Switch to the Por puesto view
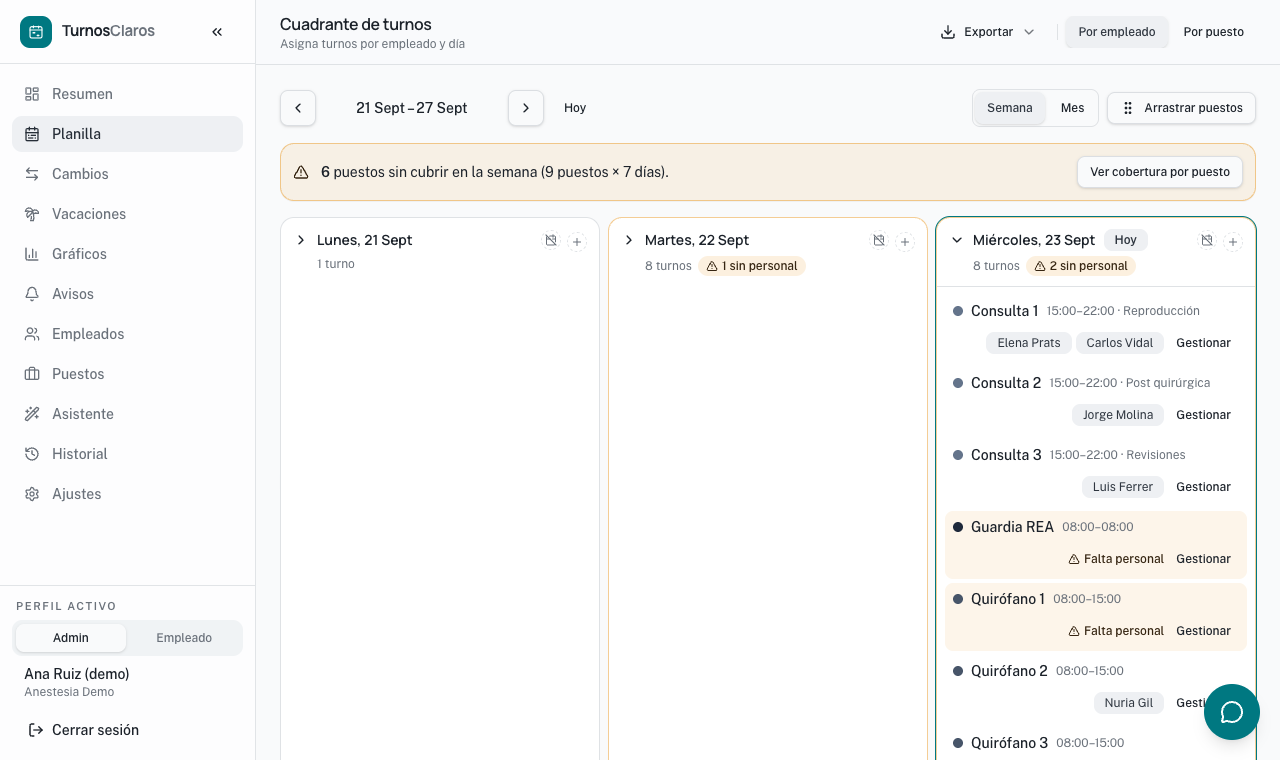This screenshot has width=1280, height=760. (x=1214, y=32)
